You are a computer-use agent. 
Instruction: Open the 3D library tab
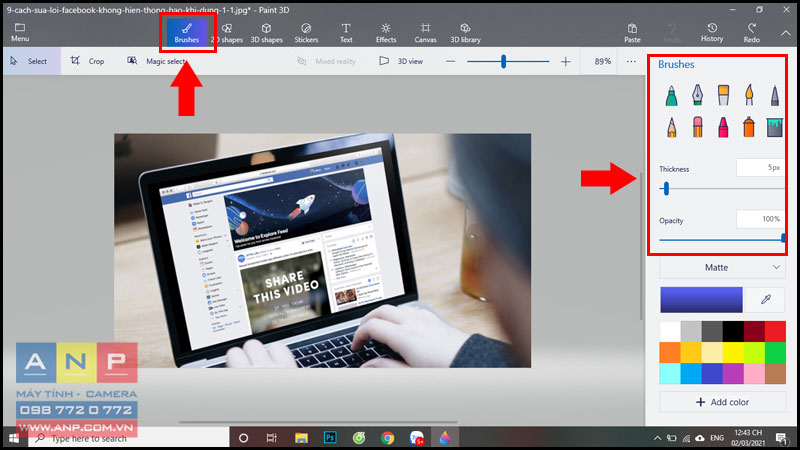(465, 33)
